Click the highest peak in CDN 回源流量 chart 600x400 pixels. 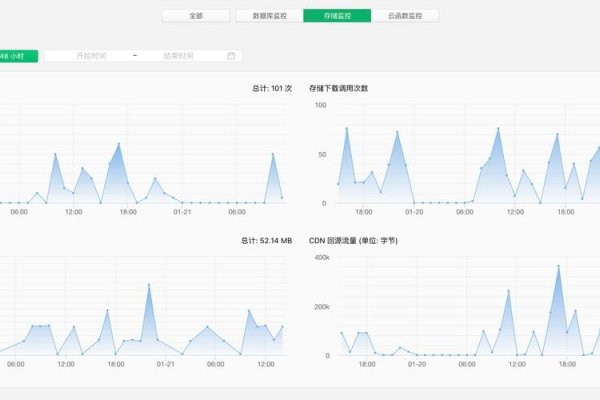tap(558, 266)
